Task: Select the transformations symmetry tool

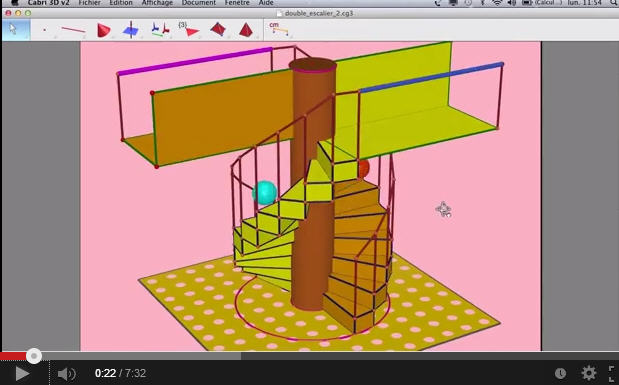Action: [x=160, y=30]
